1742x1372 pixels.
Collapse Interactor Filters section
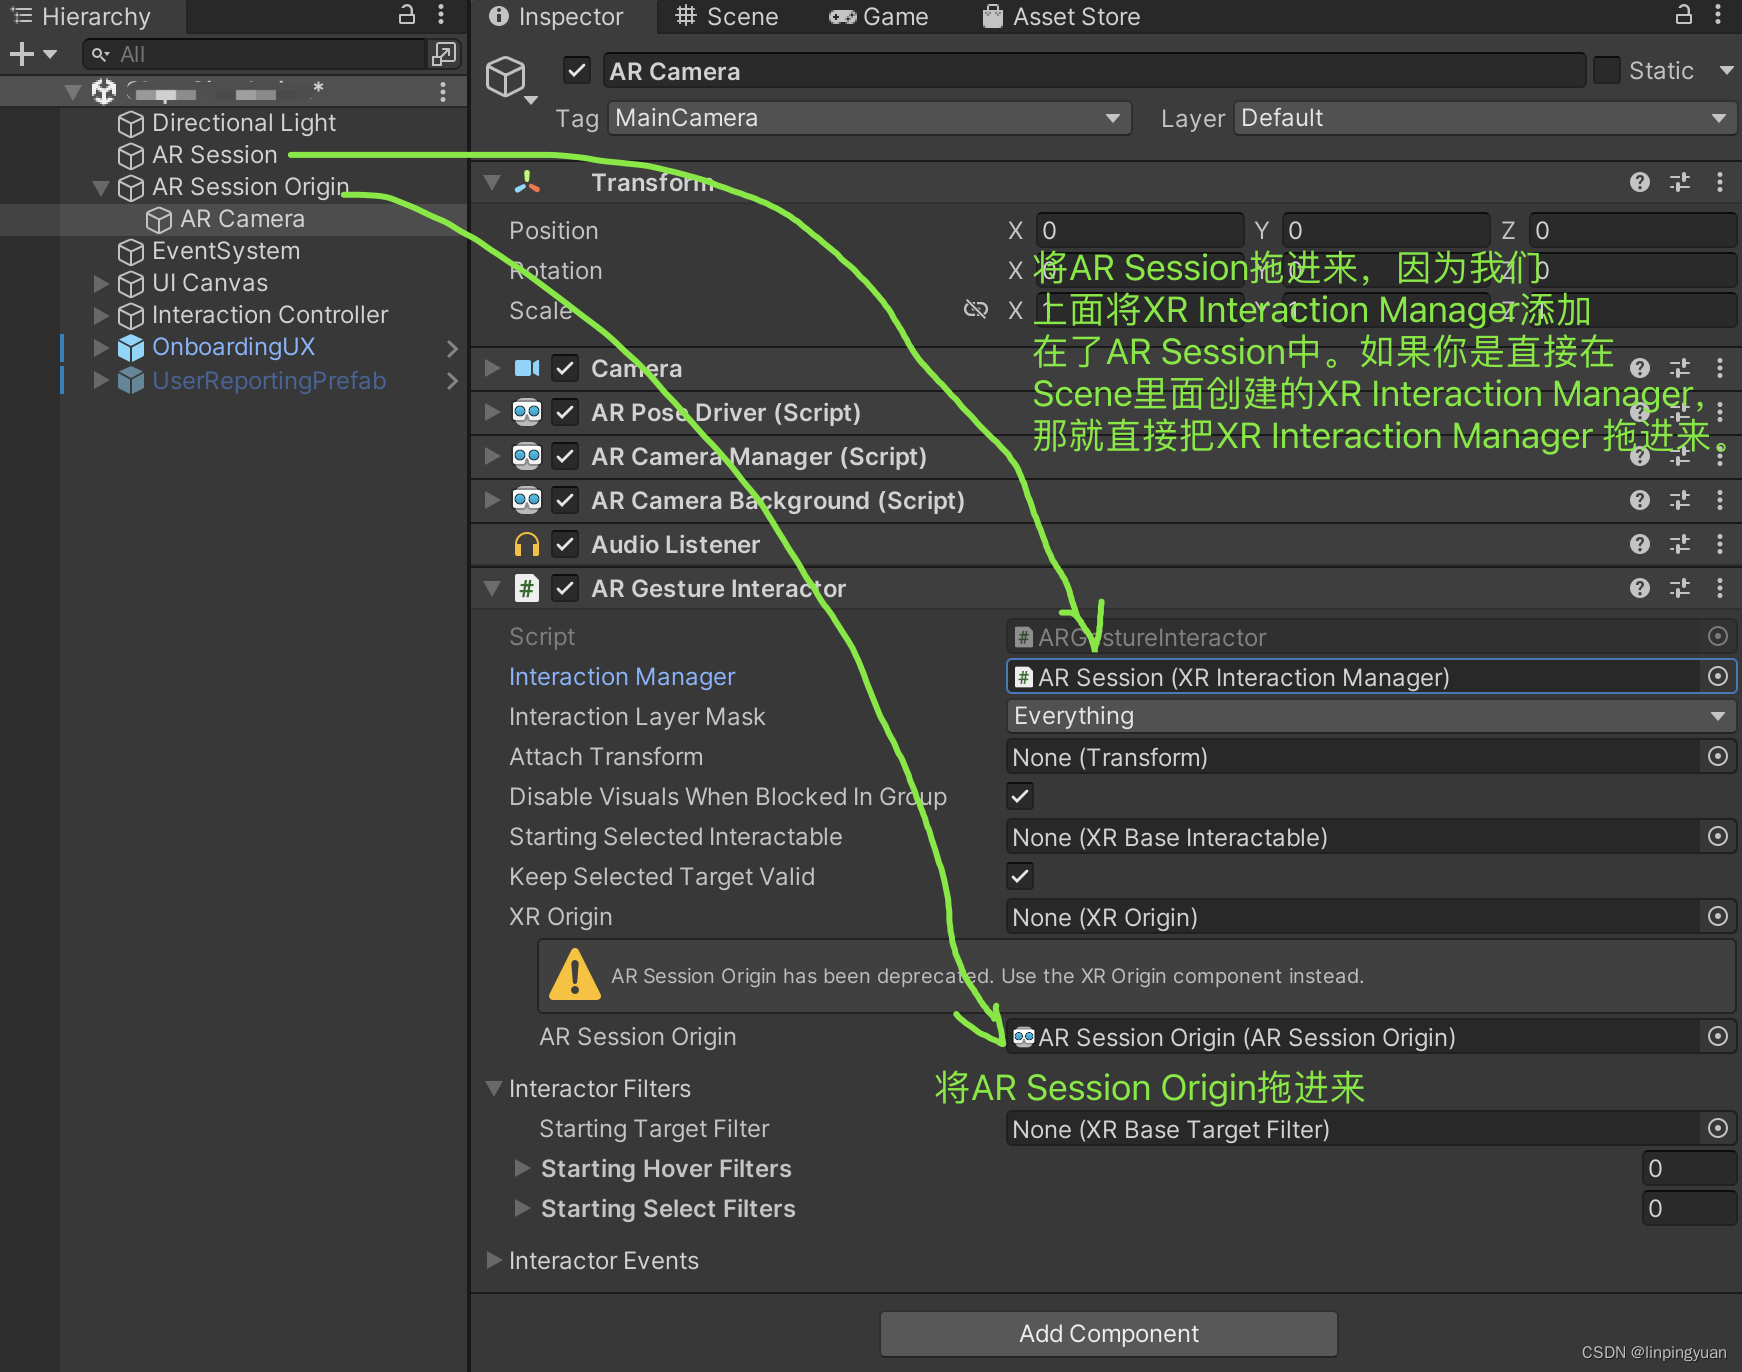coord(494,1088)
